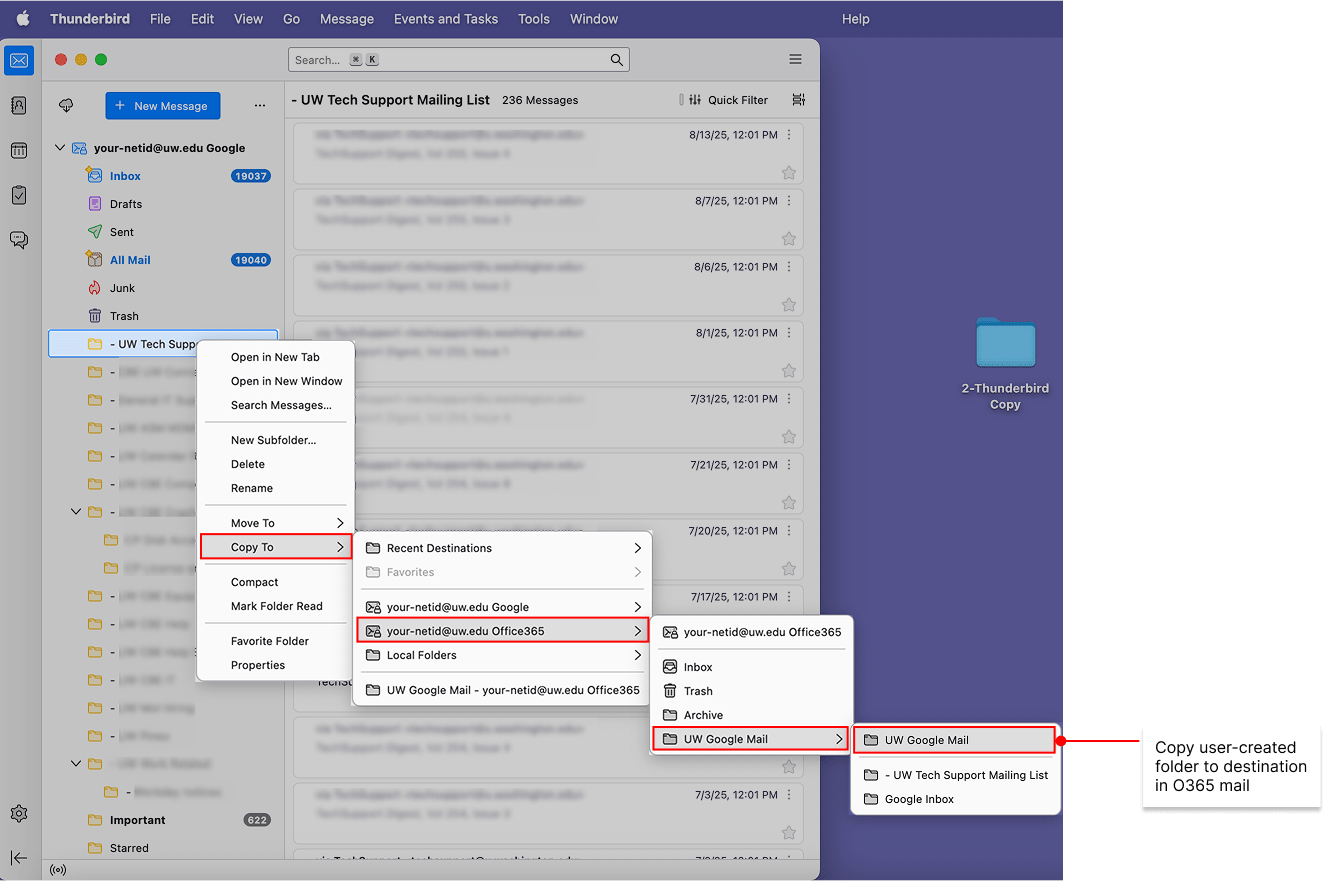Screen dimensions: 1325x881
Task: Click inside the Search messages field
Action: (x=458, y=59)
